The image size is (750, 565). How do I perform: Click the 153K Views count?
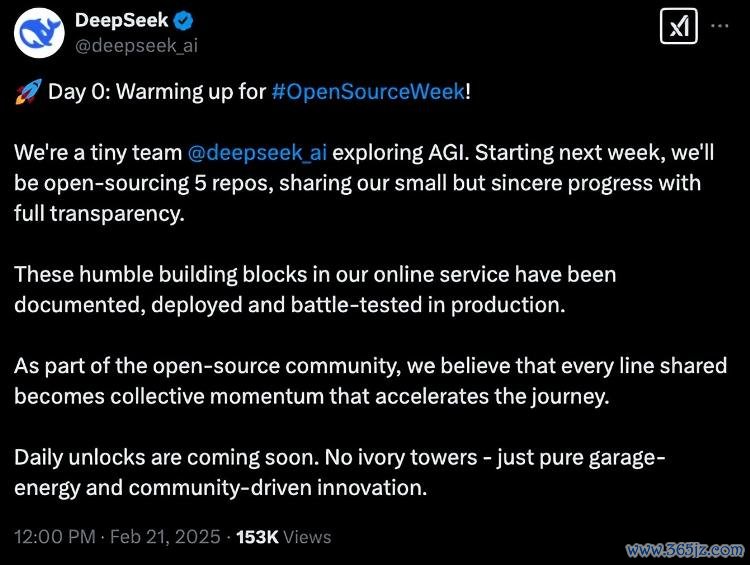(284, 537)
